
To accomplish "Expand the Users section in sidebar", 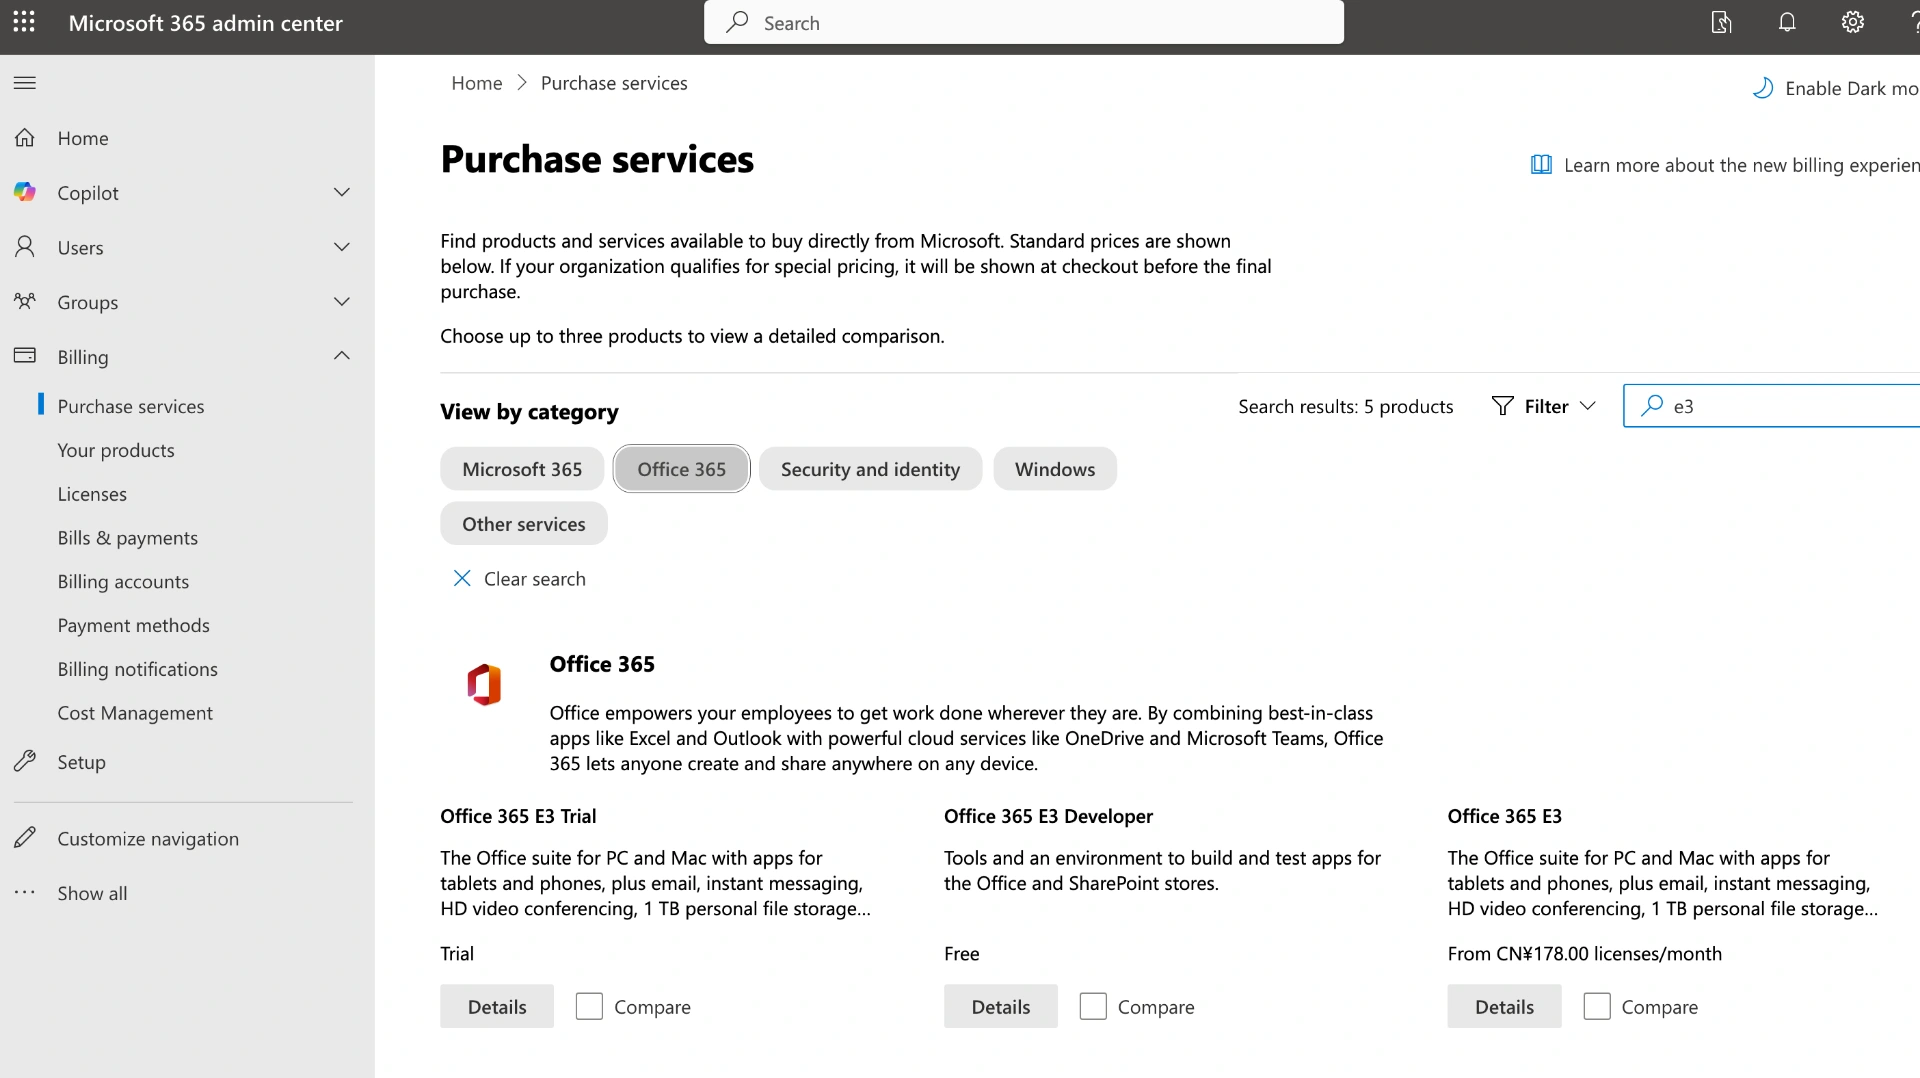I will (341, 247).
